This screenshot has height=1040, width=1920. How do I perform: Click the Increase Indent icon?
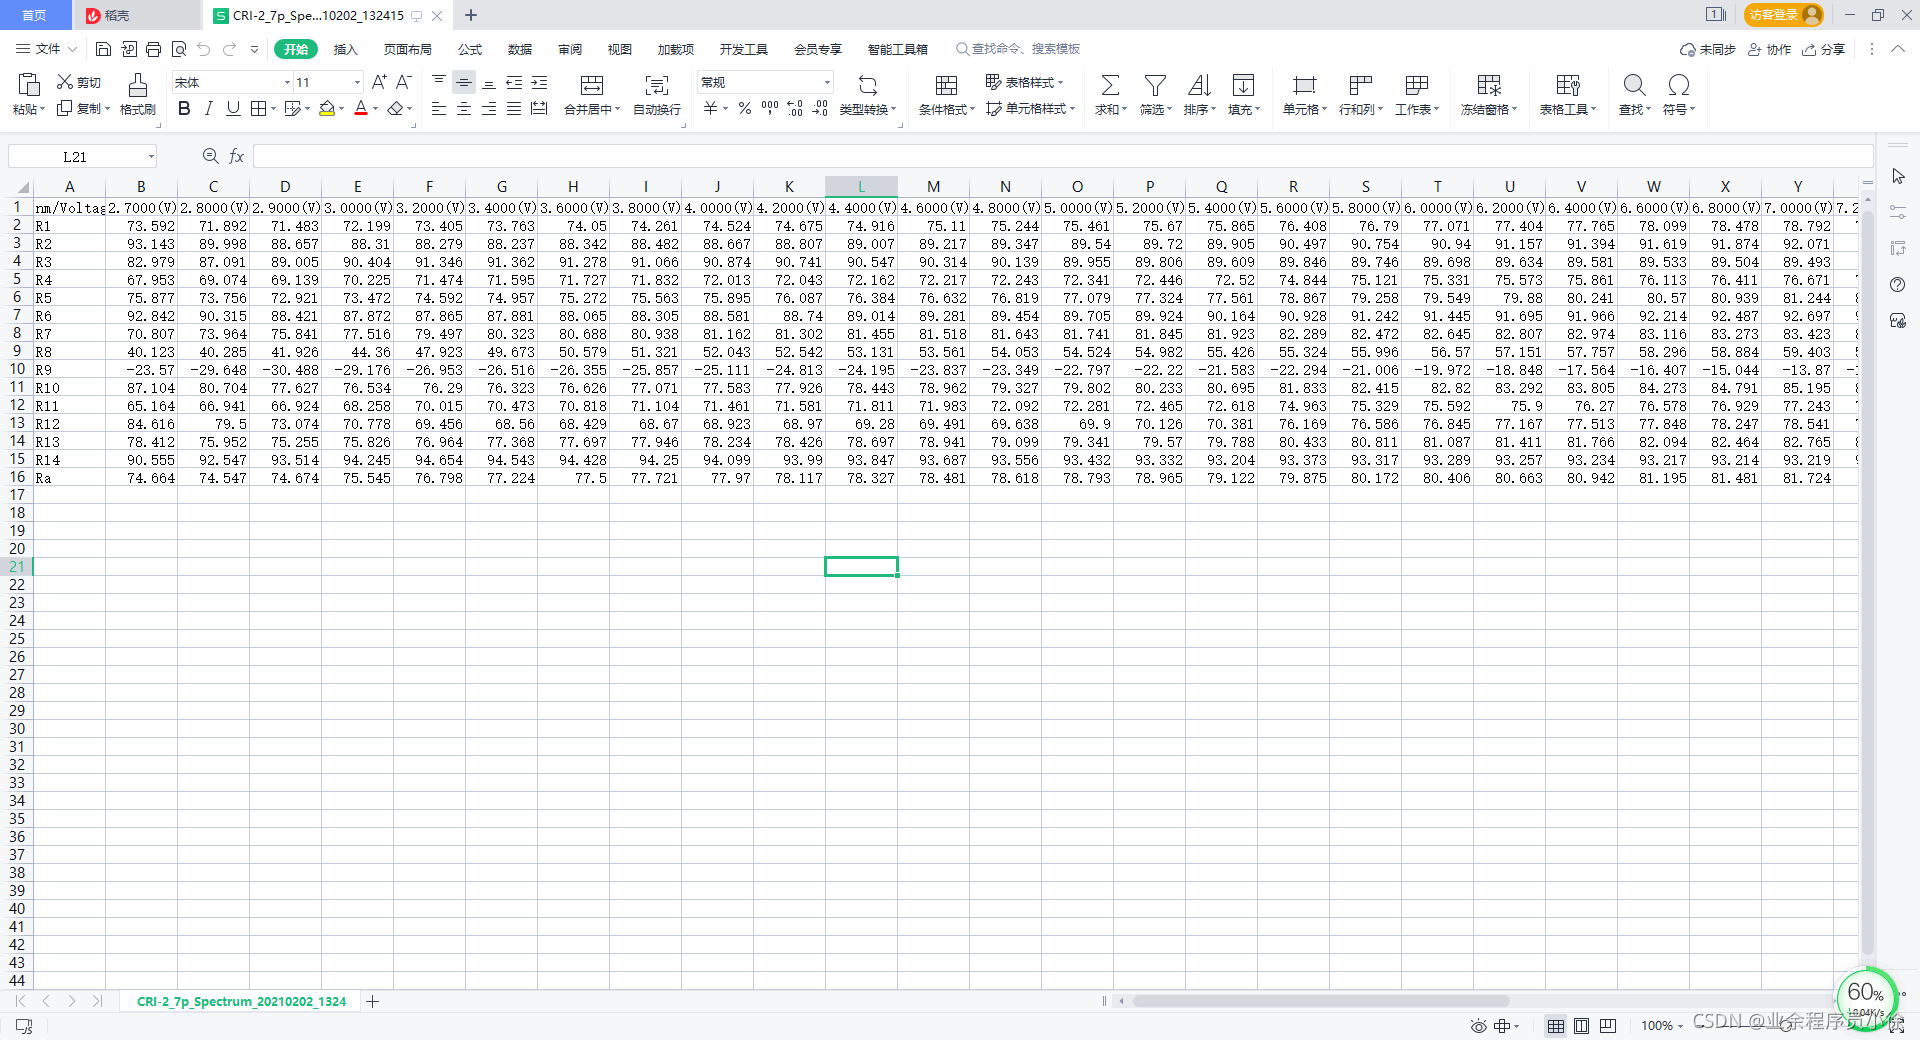click(539, 82)
